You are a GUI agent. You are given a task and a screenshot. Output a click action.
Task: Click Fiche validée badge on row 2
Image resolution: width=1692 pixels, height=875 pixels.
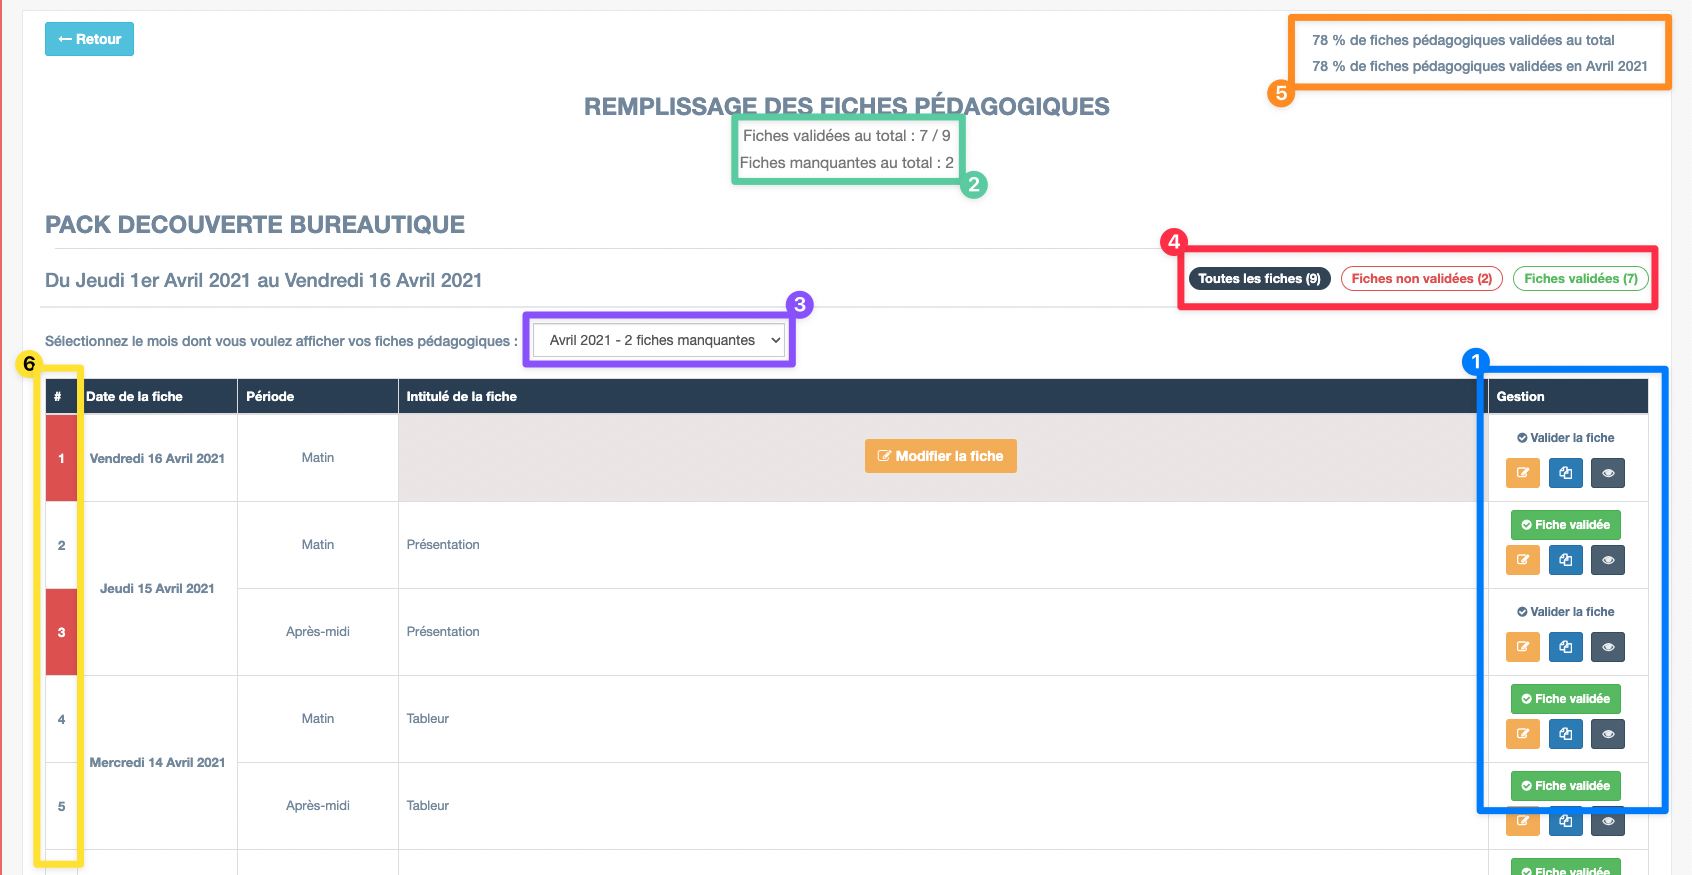(x=1565, y=525)
